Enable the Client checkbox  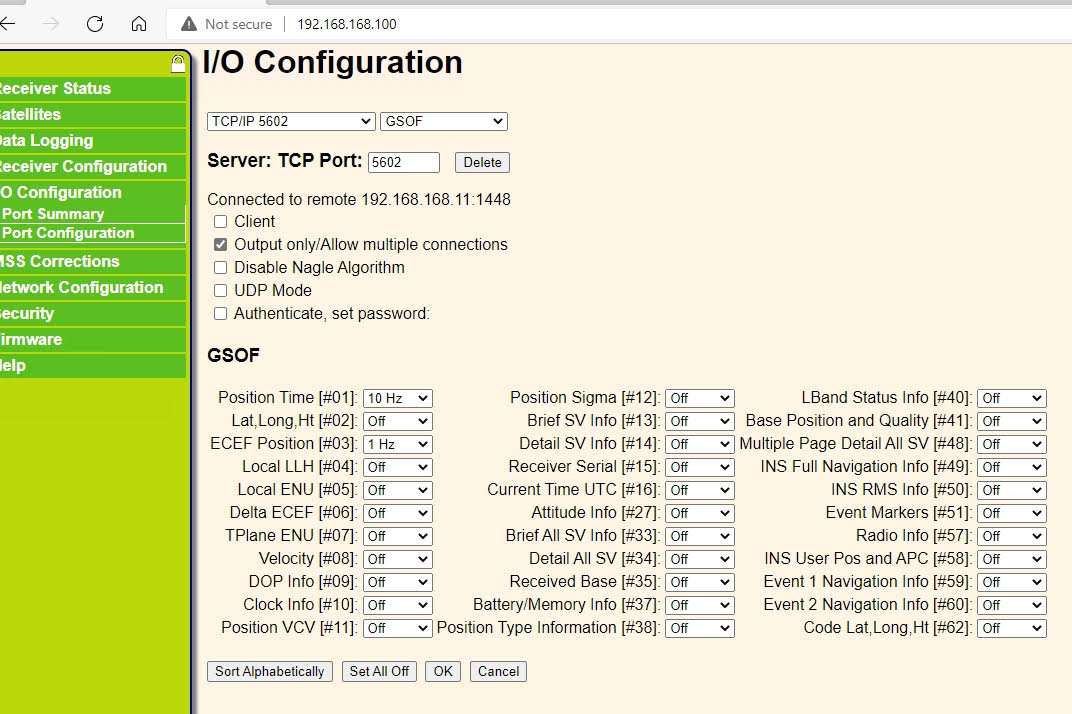pos(220,222)
